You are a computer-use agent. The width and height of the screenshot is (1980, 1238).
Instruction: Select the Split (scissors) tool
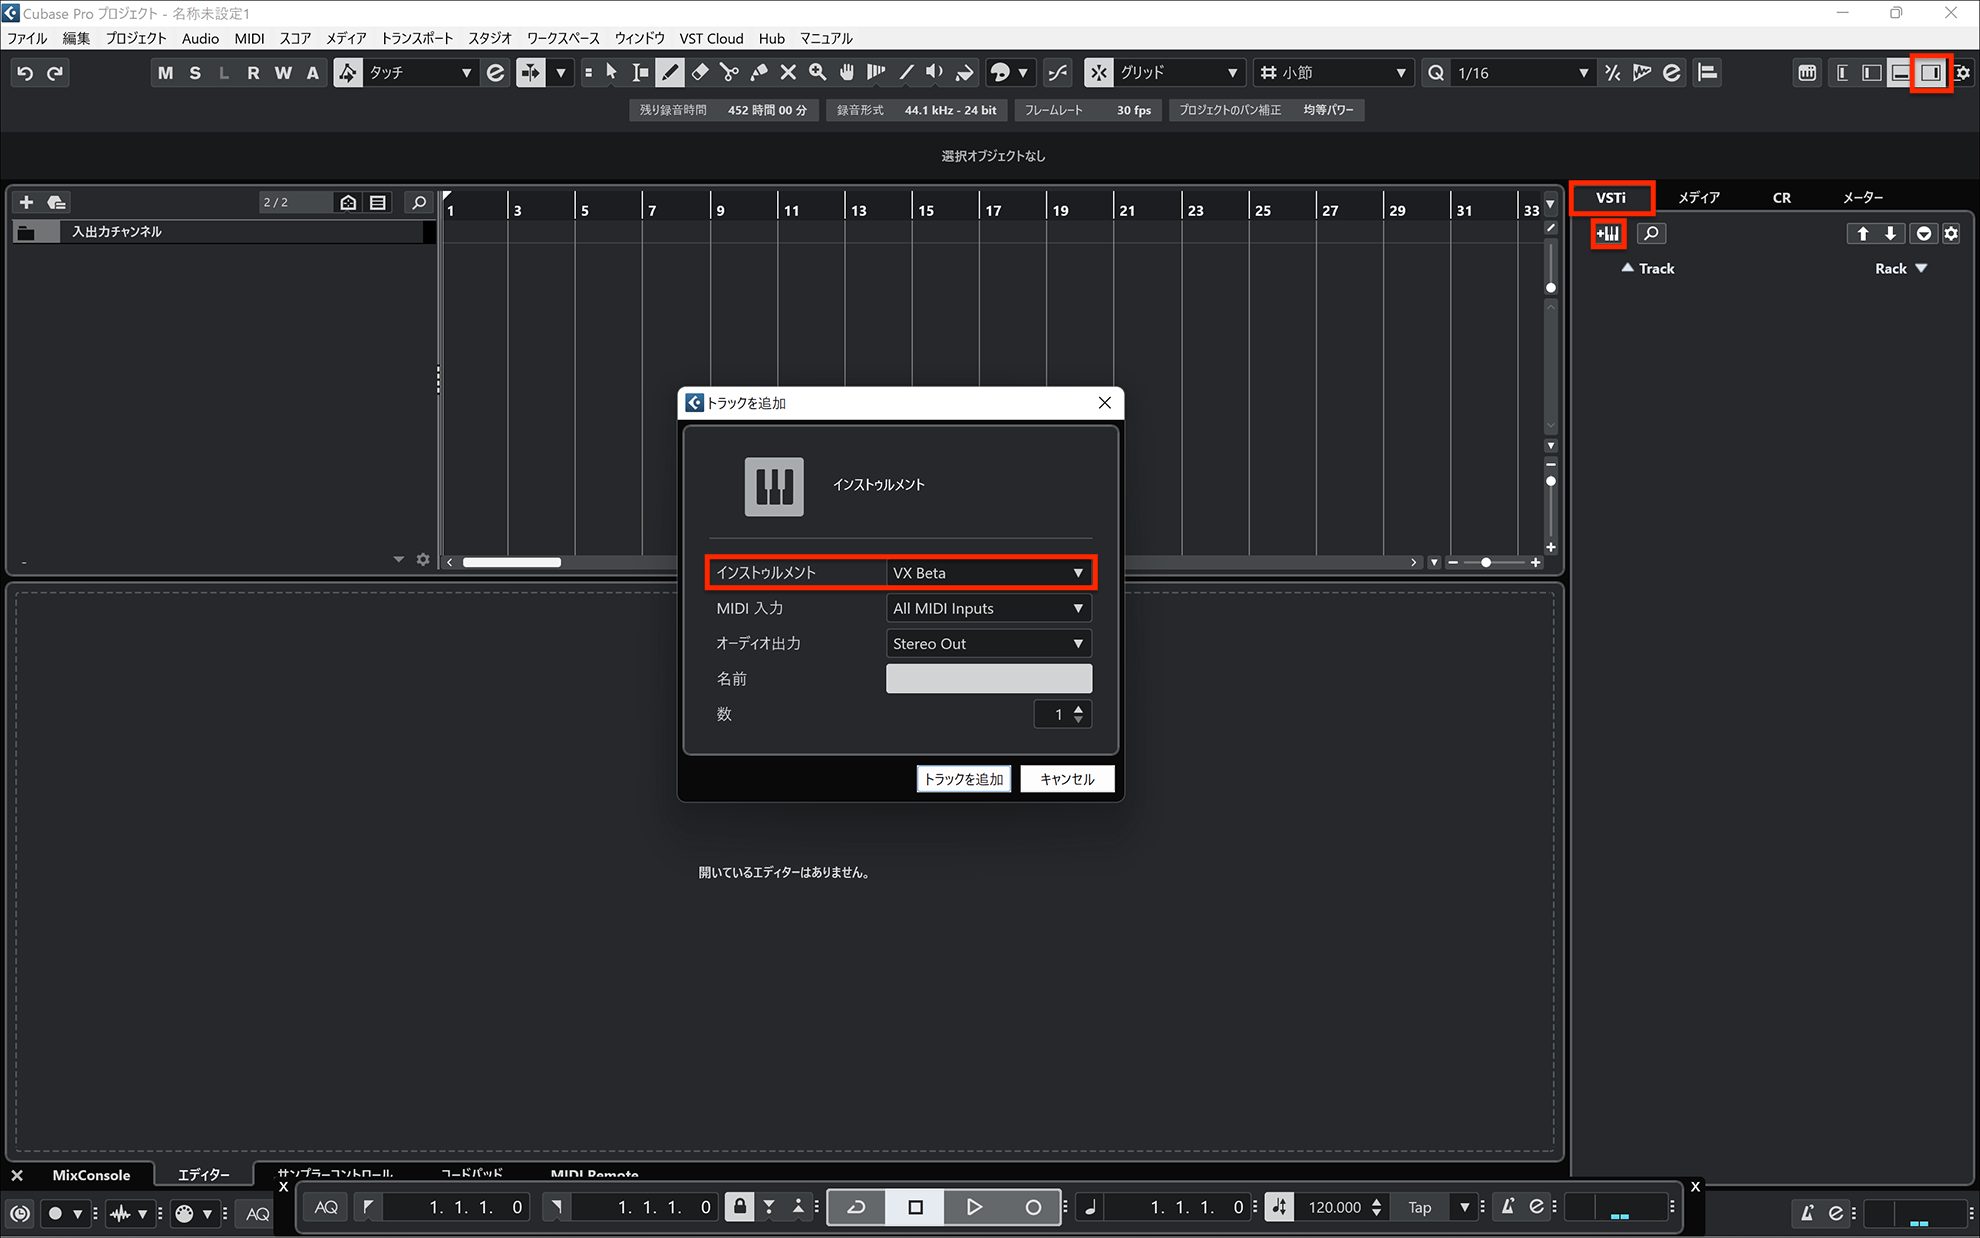coord(729,72)
